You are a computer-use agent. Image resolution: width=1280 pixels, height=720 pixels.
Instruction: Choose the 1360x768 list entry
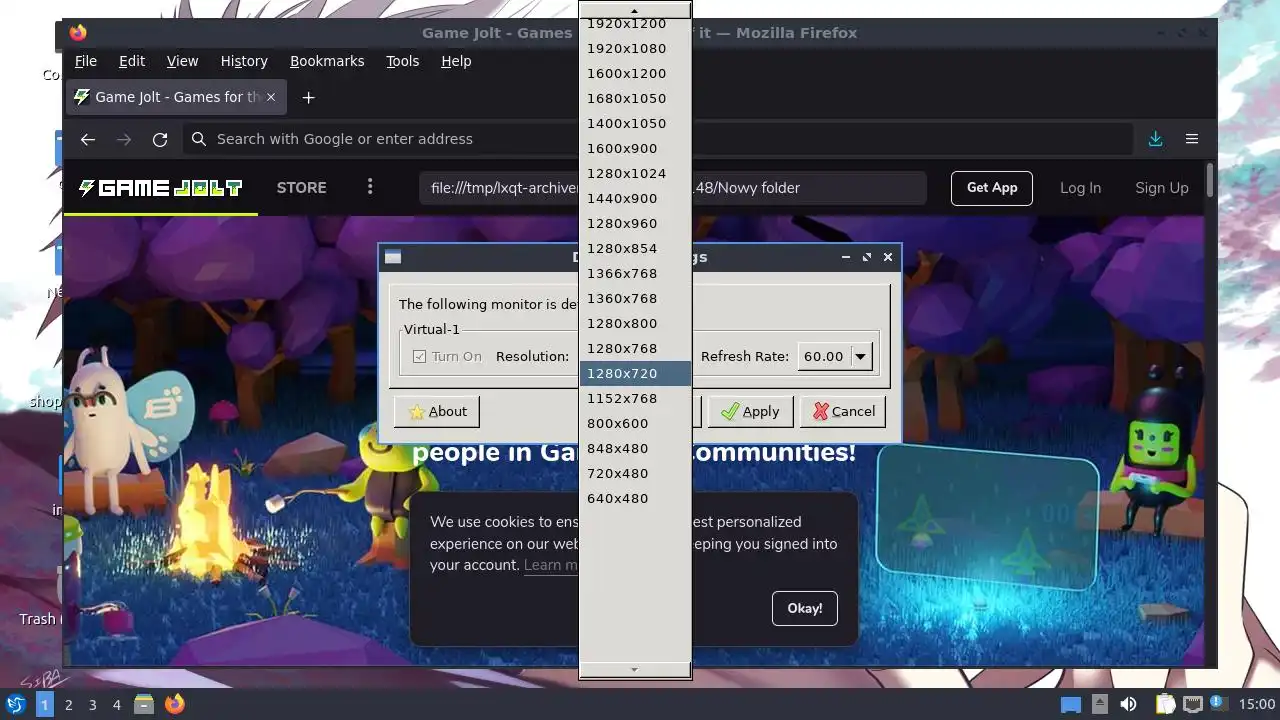(635, 298)
